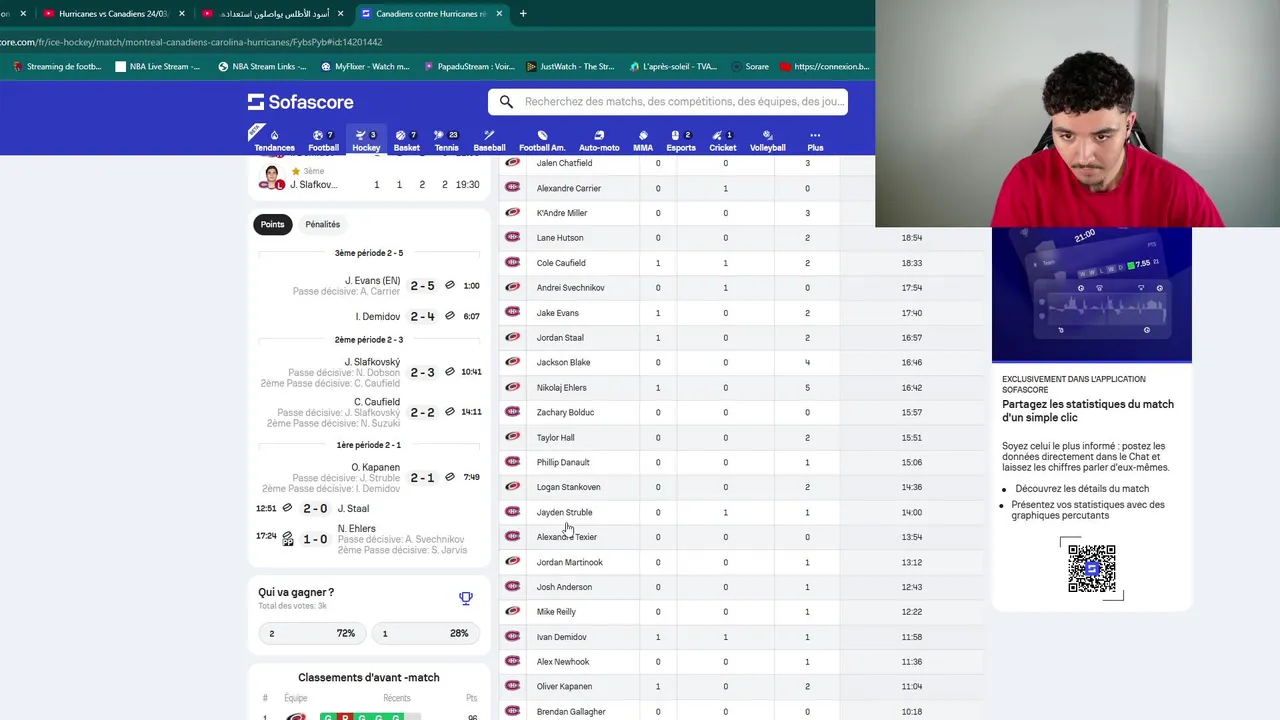Open Lane Hutson player row
This screenshot has width=1280, height=720.
(741, 238)
